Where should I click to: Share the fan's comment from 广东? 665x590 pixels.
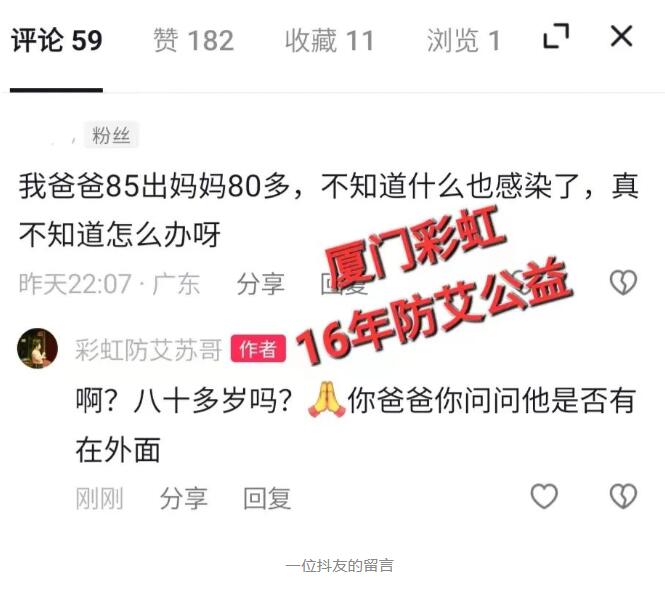260,284
